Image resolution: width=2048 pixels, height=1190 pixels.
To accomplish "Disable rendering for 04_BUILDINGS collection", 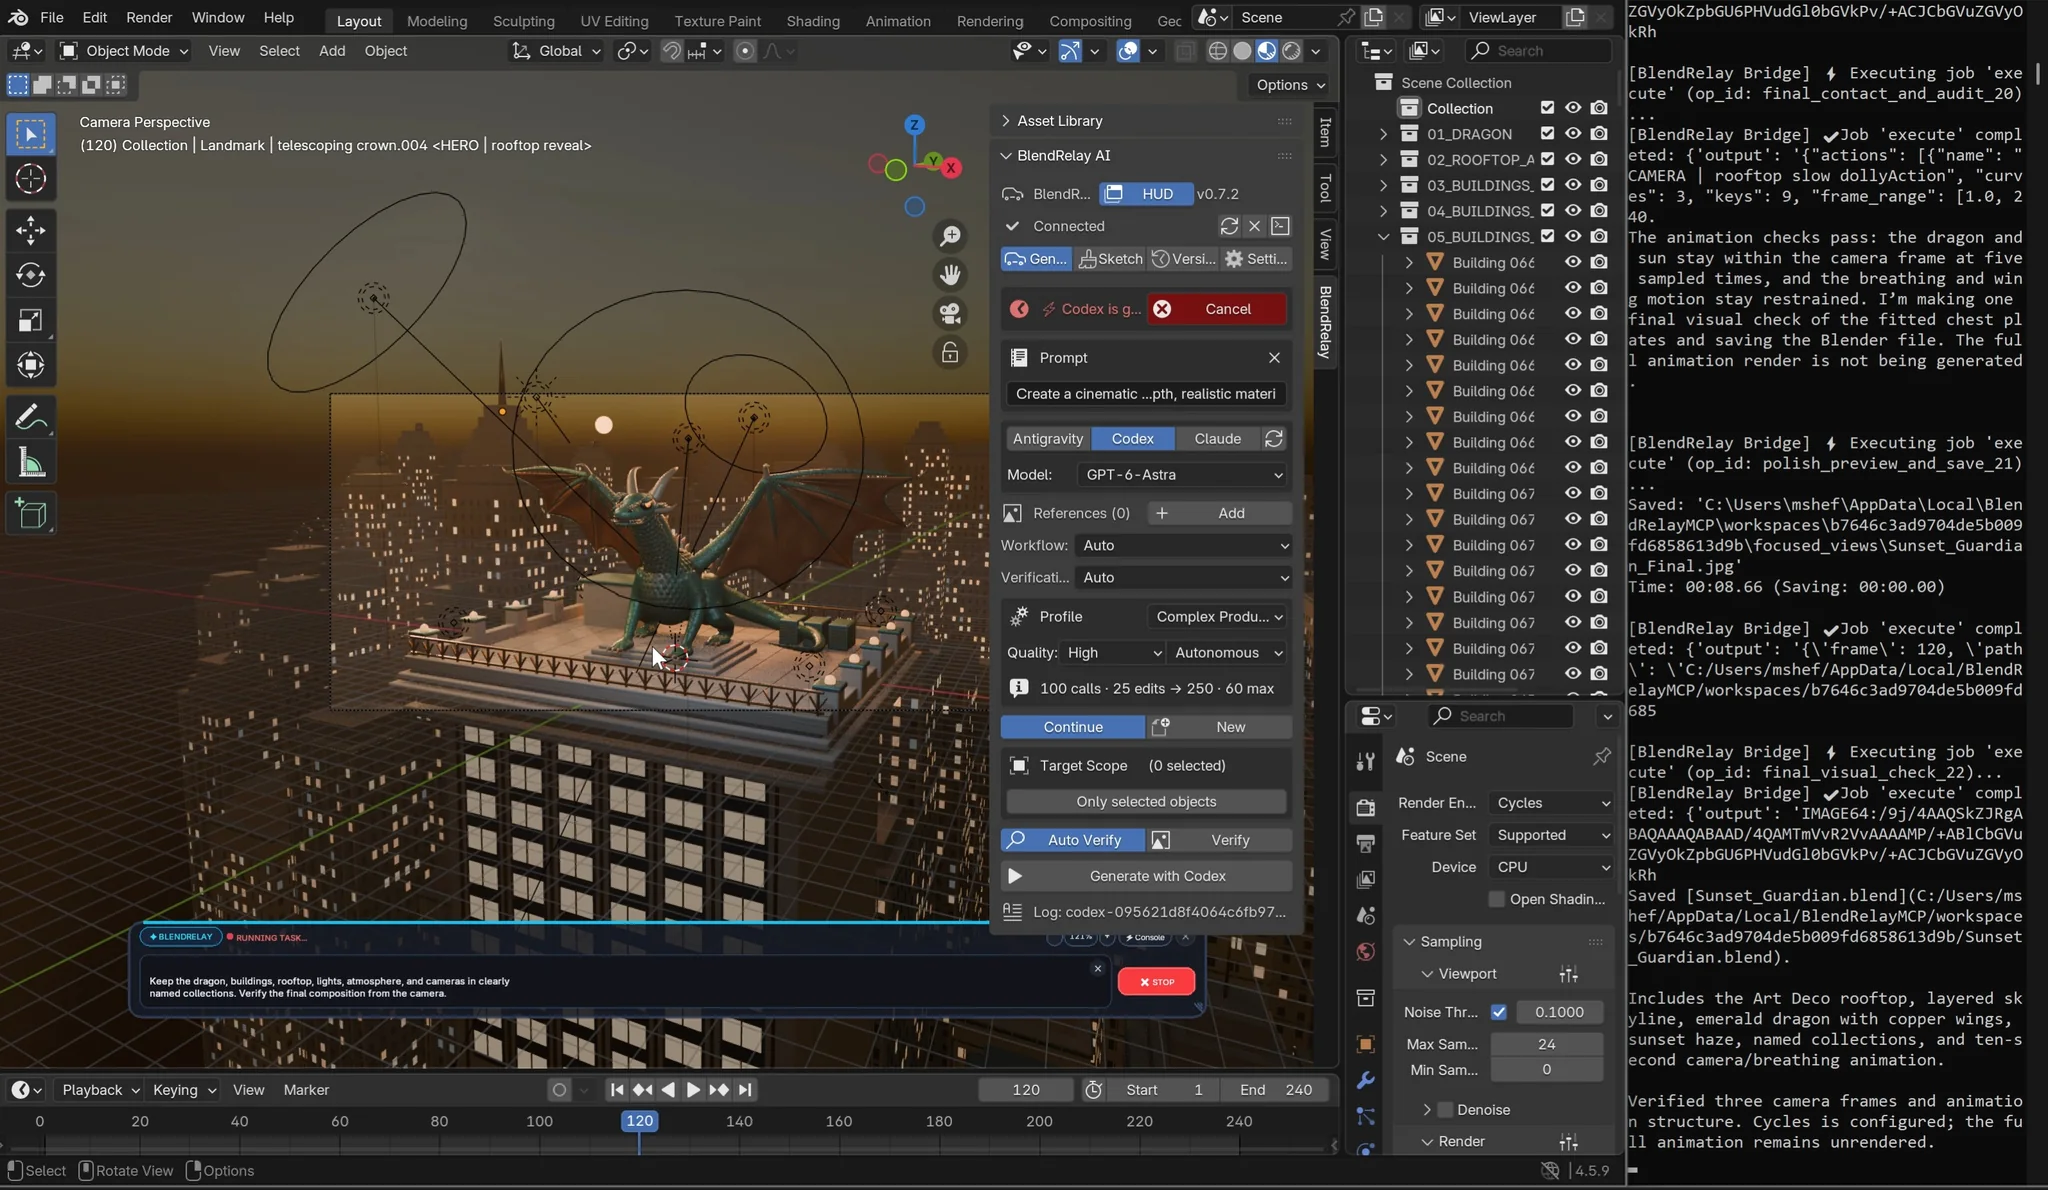I will click(1599, 211).
